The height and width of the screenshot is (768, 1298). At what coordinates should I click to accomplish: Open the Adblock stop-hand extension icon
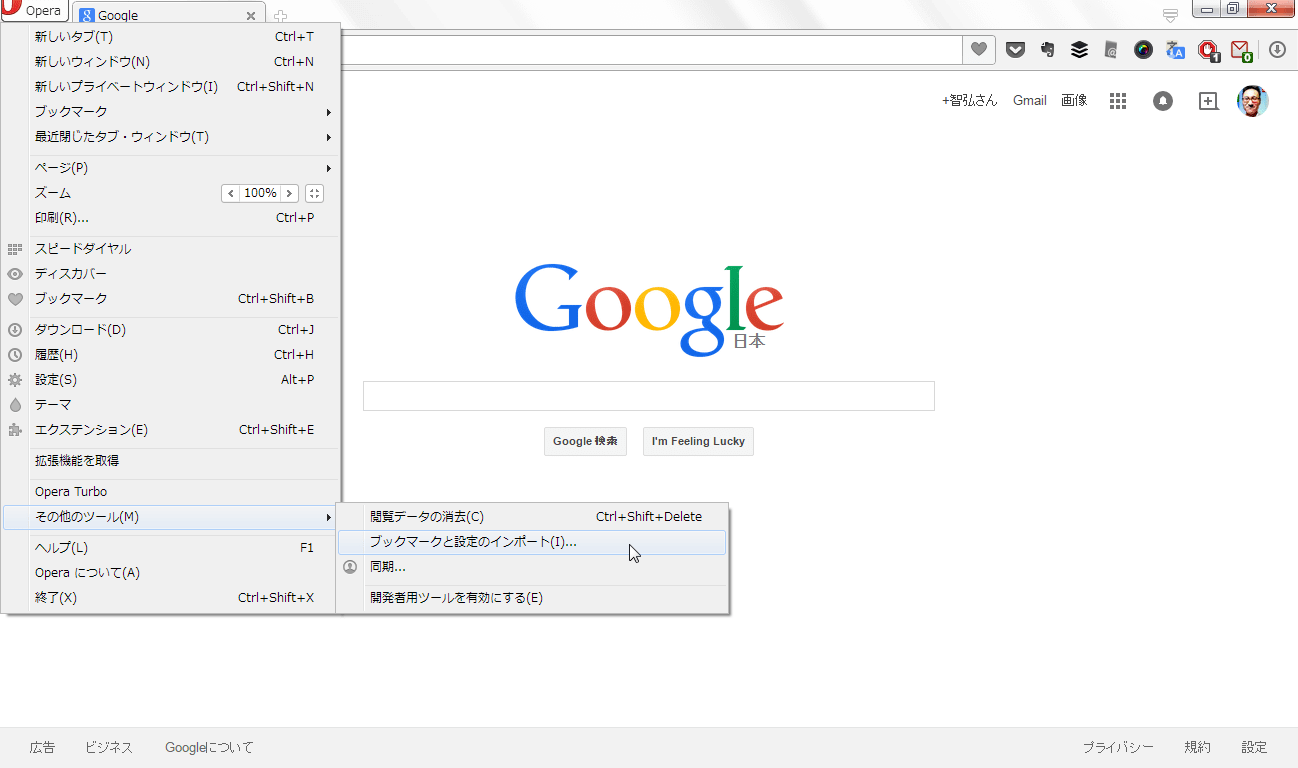pyautogui.click(x=1208, y=50)
